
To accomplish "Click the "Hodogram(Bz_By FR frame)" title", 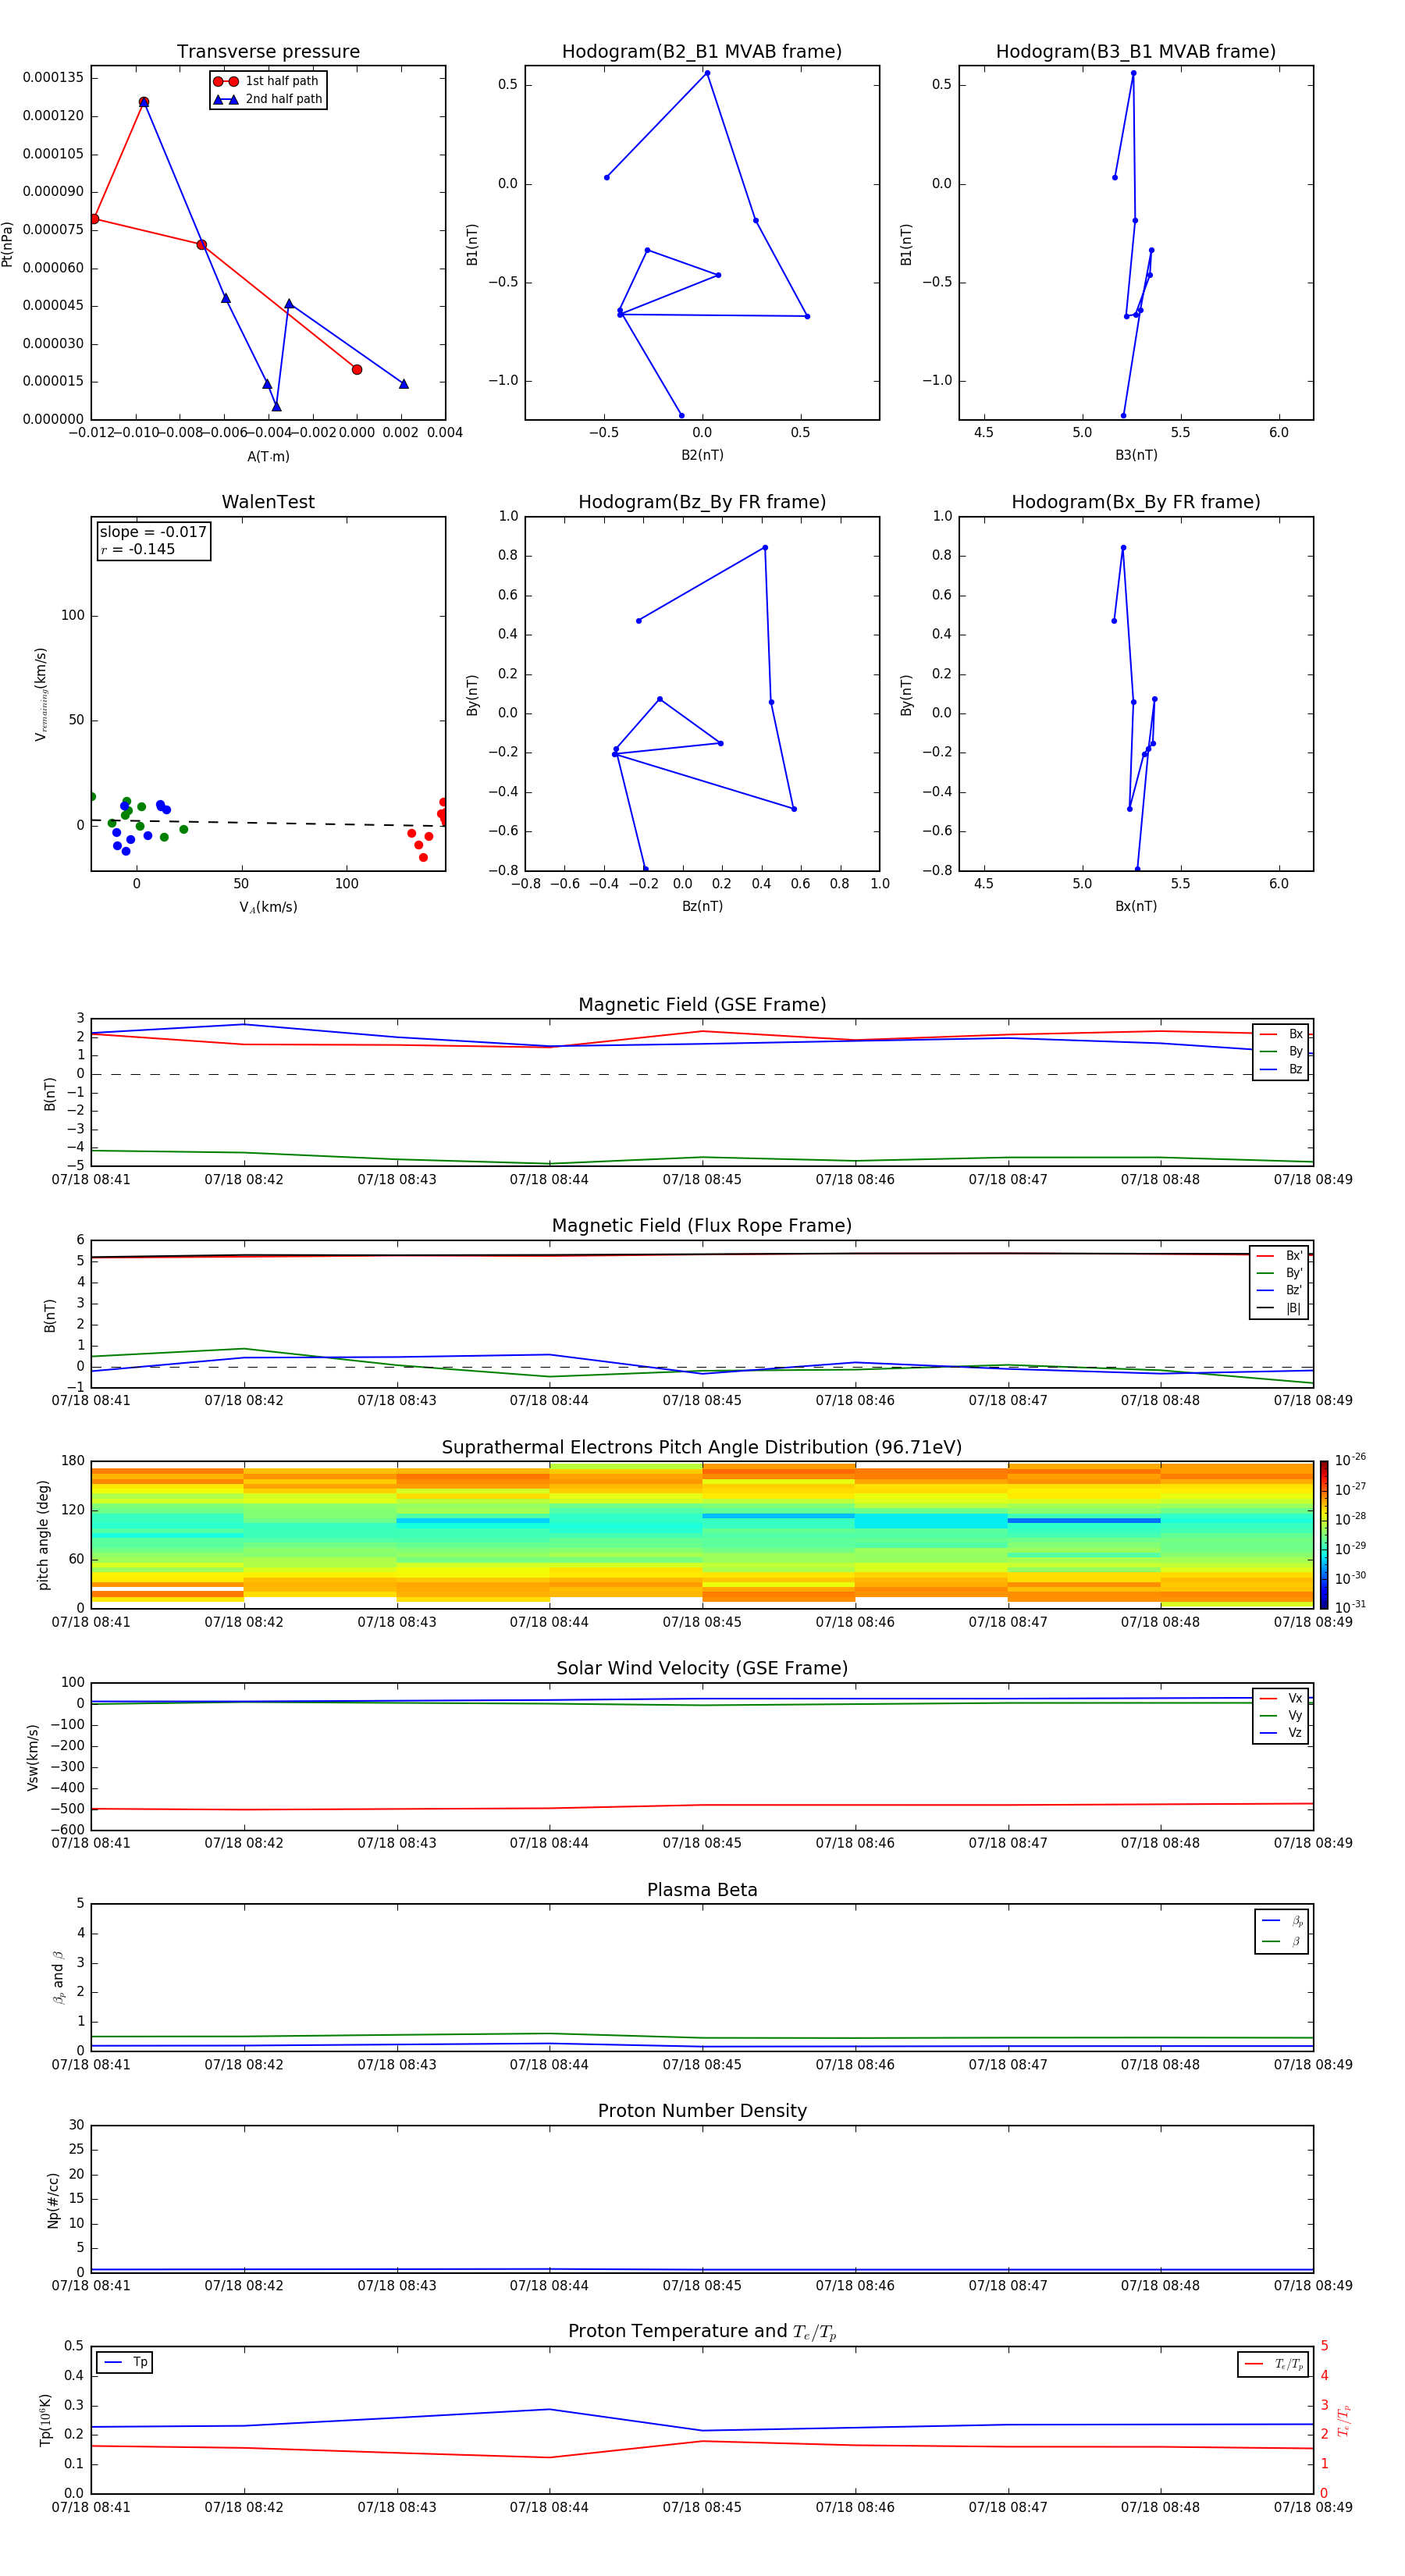I will 702,502.
